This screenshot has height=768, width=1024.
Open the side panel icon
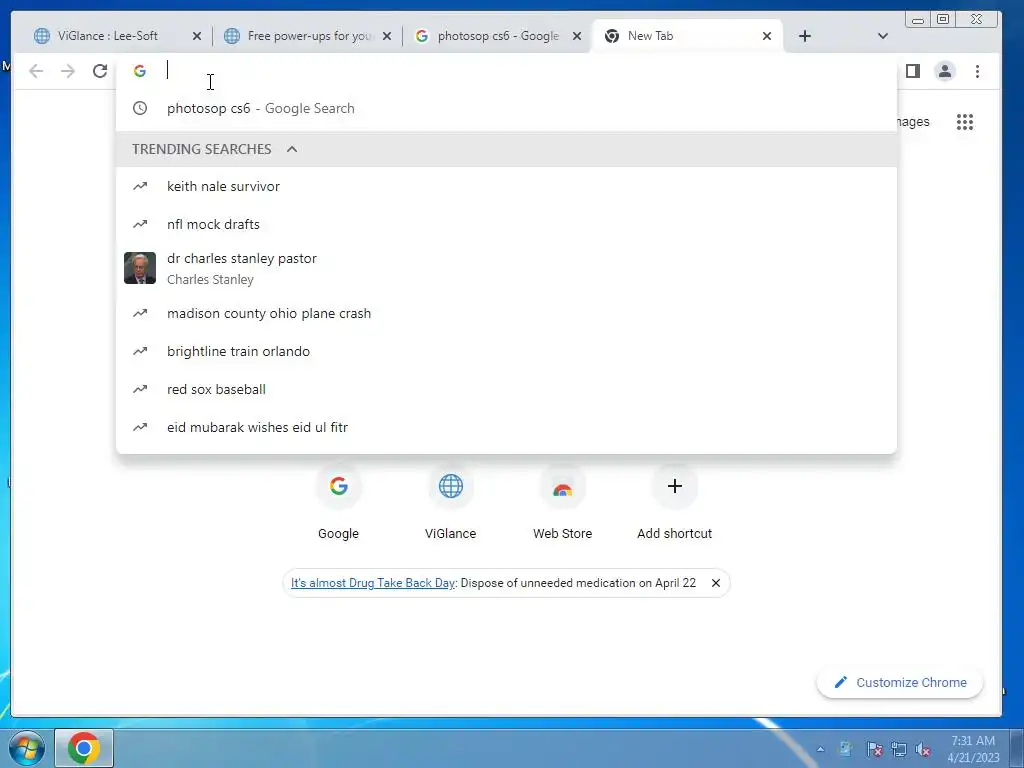click(x=913, y=71)
